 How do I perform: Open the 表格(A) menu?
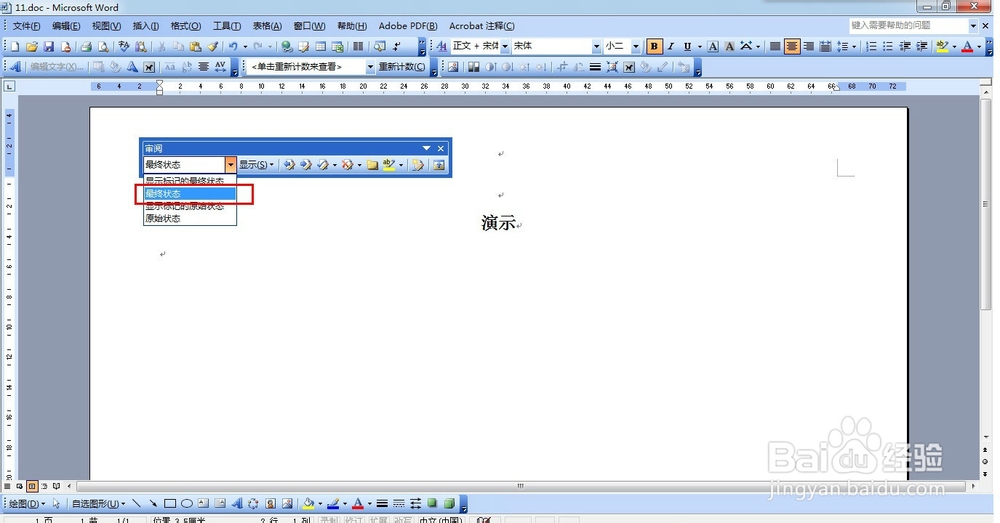click(x=267, y=26)
